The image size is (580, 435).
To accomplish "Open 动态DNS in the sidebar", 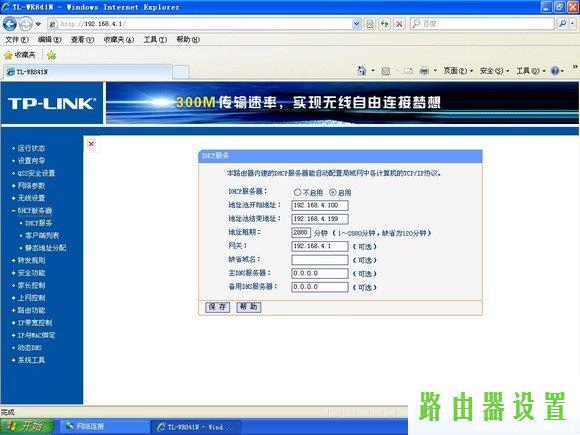I will point(30,348).
